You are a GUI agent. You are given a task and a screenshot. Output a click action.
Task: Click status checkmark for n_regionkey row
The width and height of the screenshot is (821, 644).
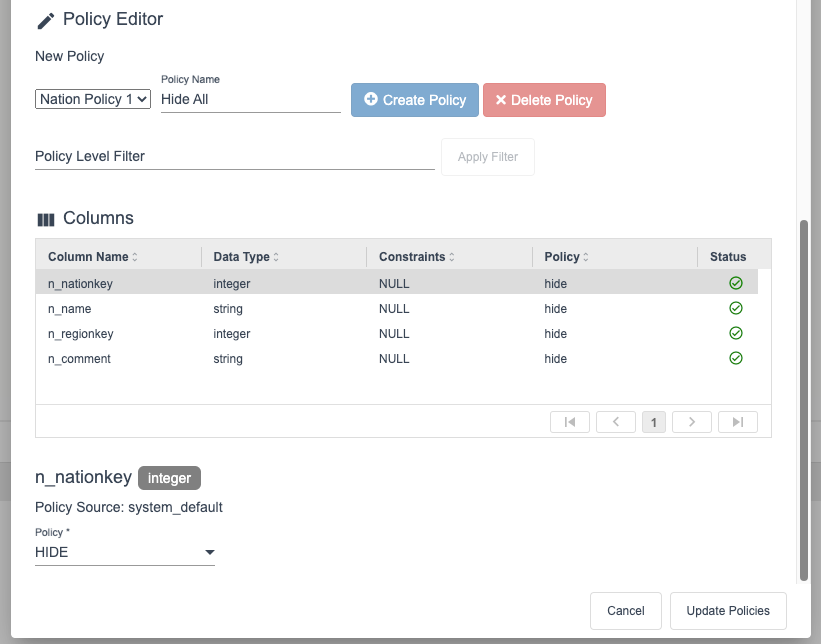coord(736,333)
